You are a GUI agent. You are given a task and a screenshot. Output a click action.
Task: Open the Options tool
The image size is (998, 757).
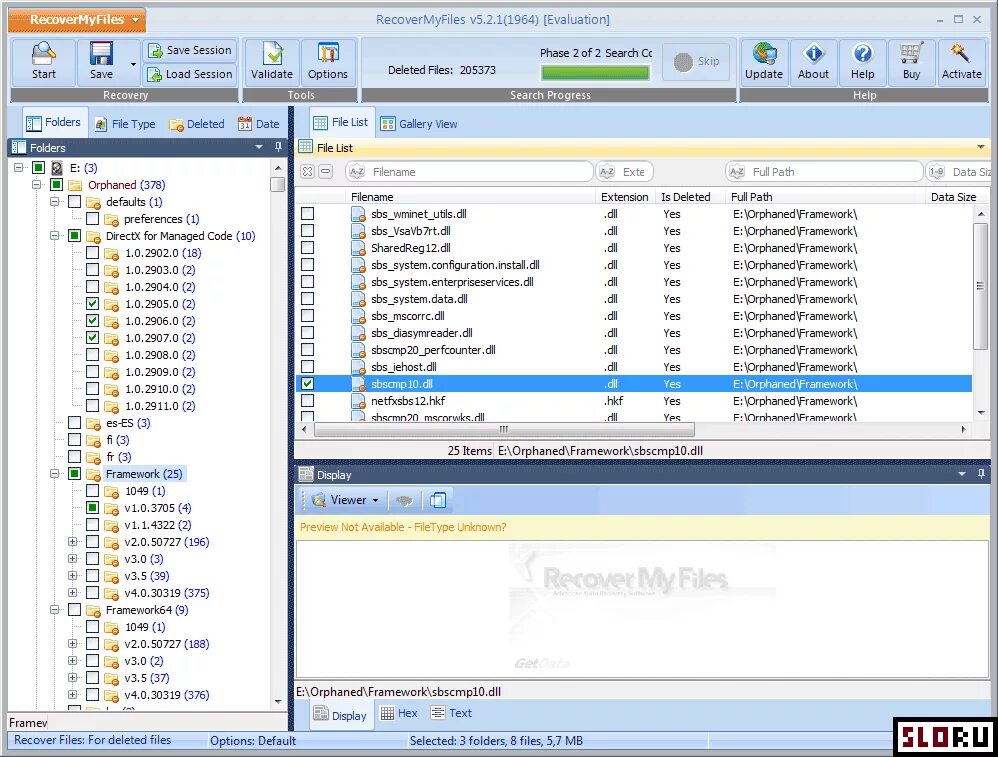point(328,62)
